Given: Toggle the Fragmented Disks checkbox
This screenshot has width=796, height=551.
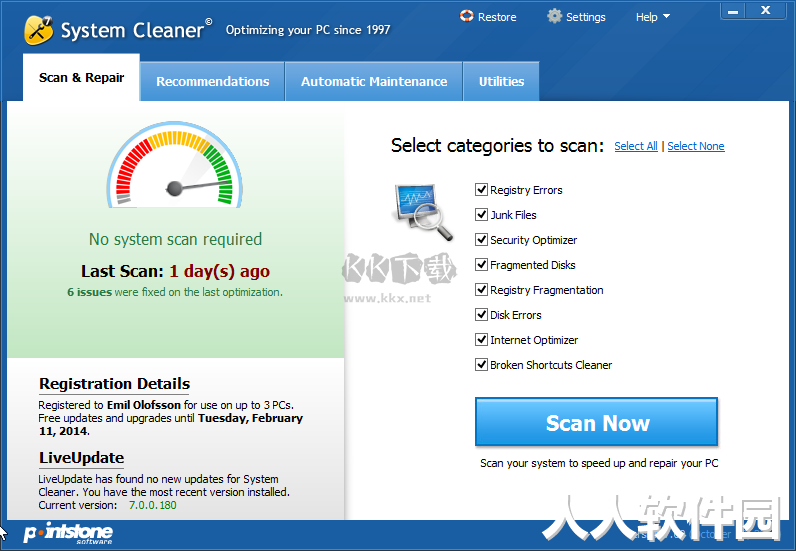Looking at the screenshot, I should 481,265.
